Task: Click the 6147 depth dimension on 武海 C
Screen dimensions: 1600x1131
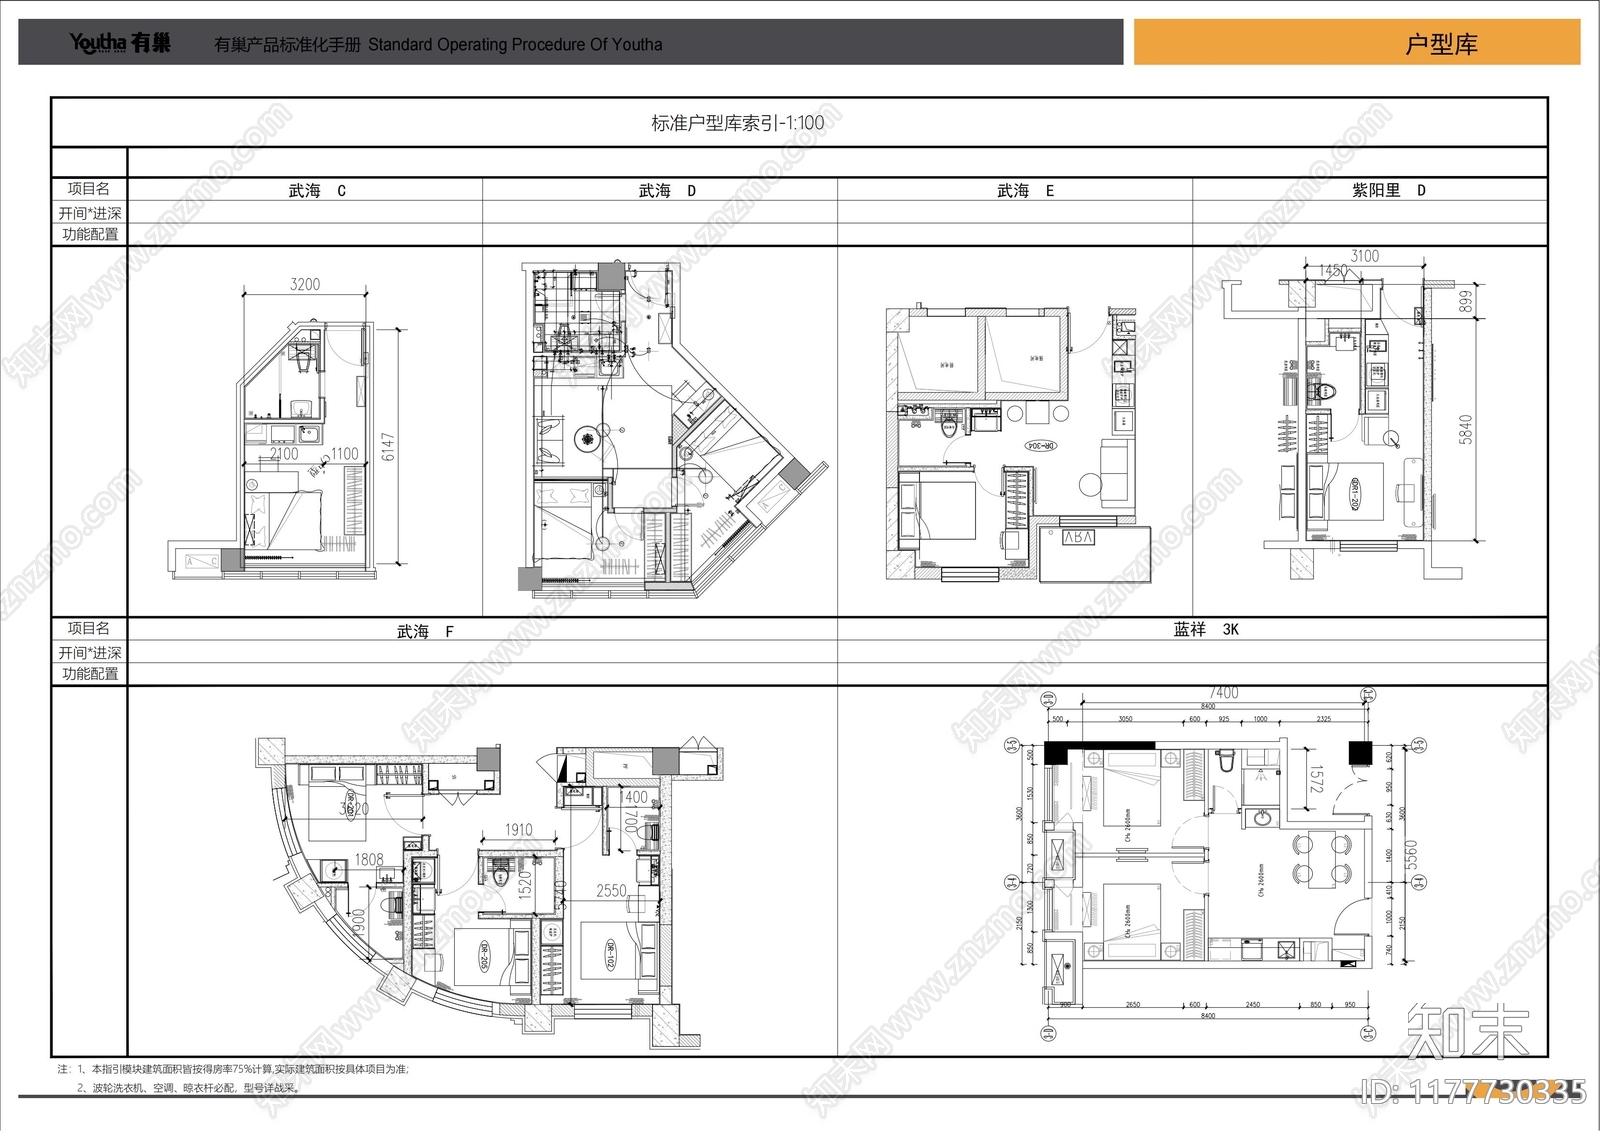Action: coord(388,447)
